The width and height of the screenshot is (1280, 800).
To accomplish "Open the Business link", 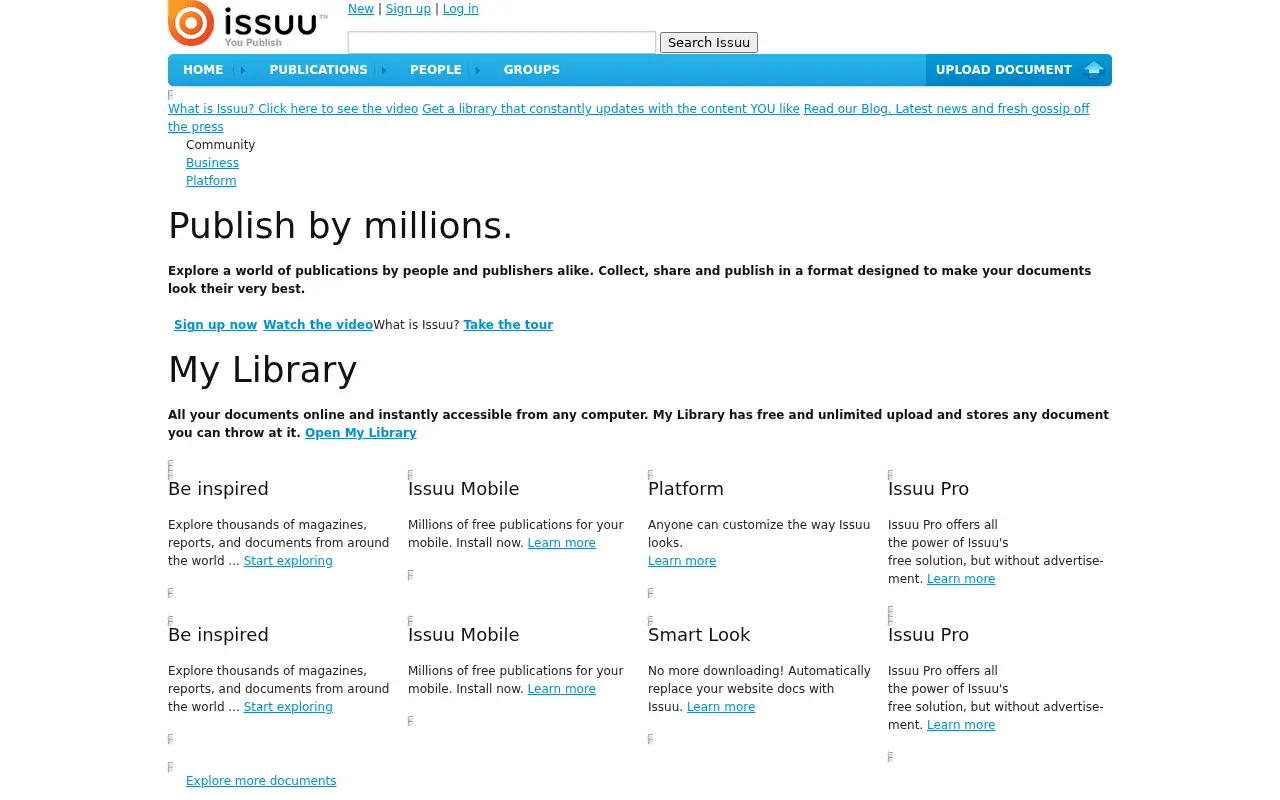I will [x=212, y=163].
